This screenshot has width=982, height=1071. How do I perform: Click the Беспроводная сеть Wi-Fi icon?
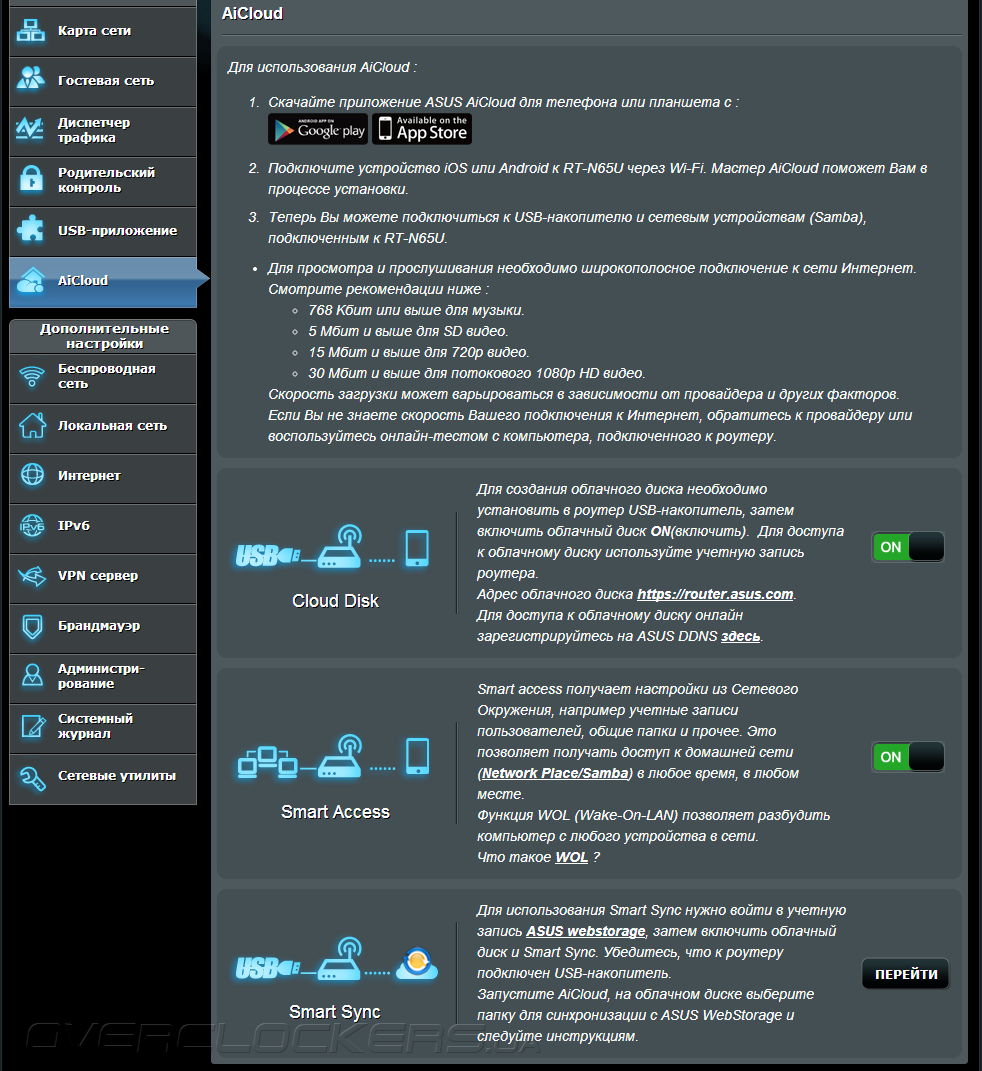pos(32,376)
